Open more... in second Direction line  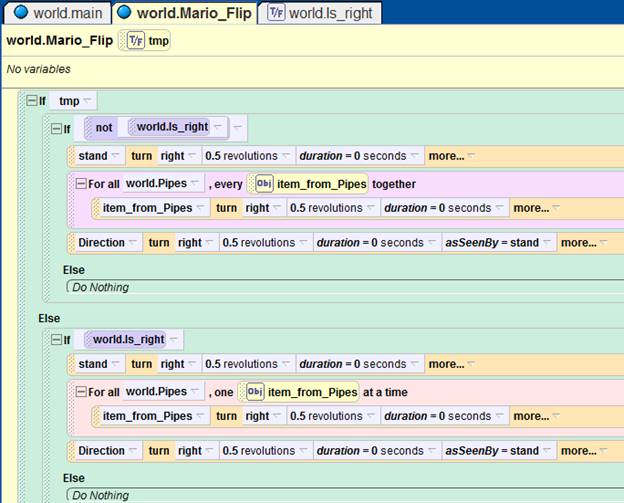click(583, 450)
